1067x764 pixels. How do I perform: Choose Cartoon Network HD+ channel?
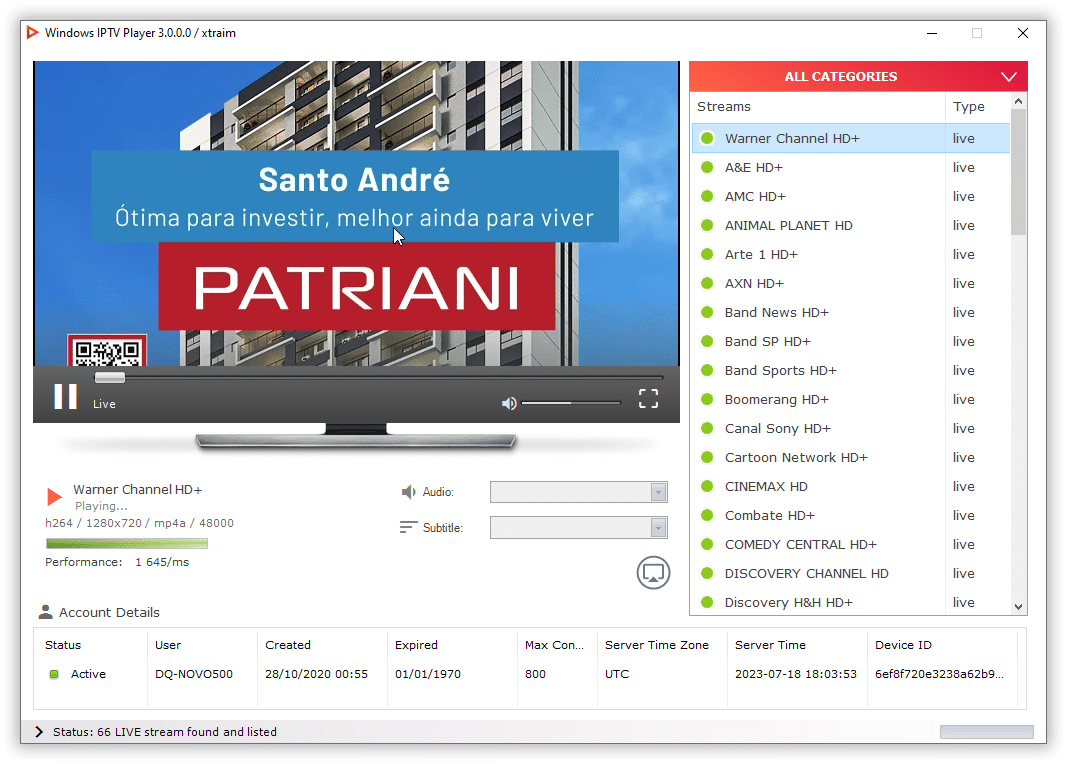pyautogui.click(x=851, y=458)
